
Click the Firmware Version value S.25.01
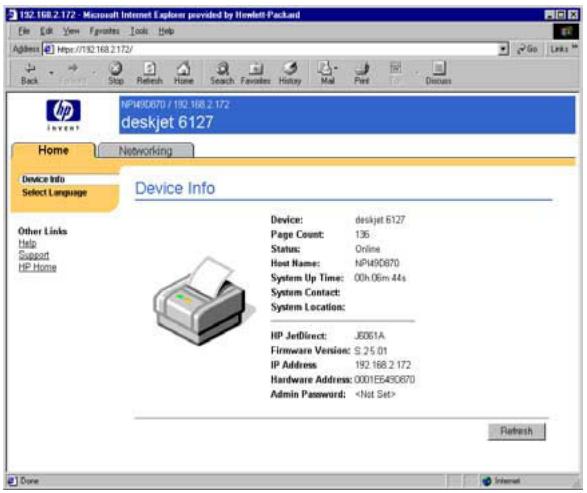click(370, 351)
